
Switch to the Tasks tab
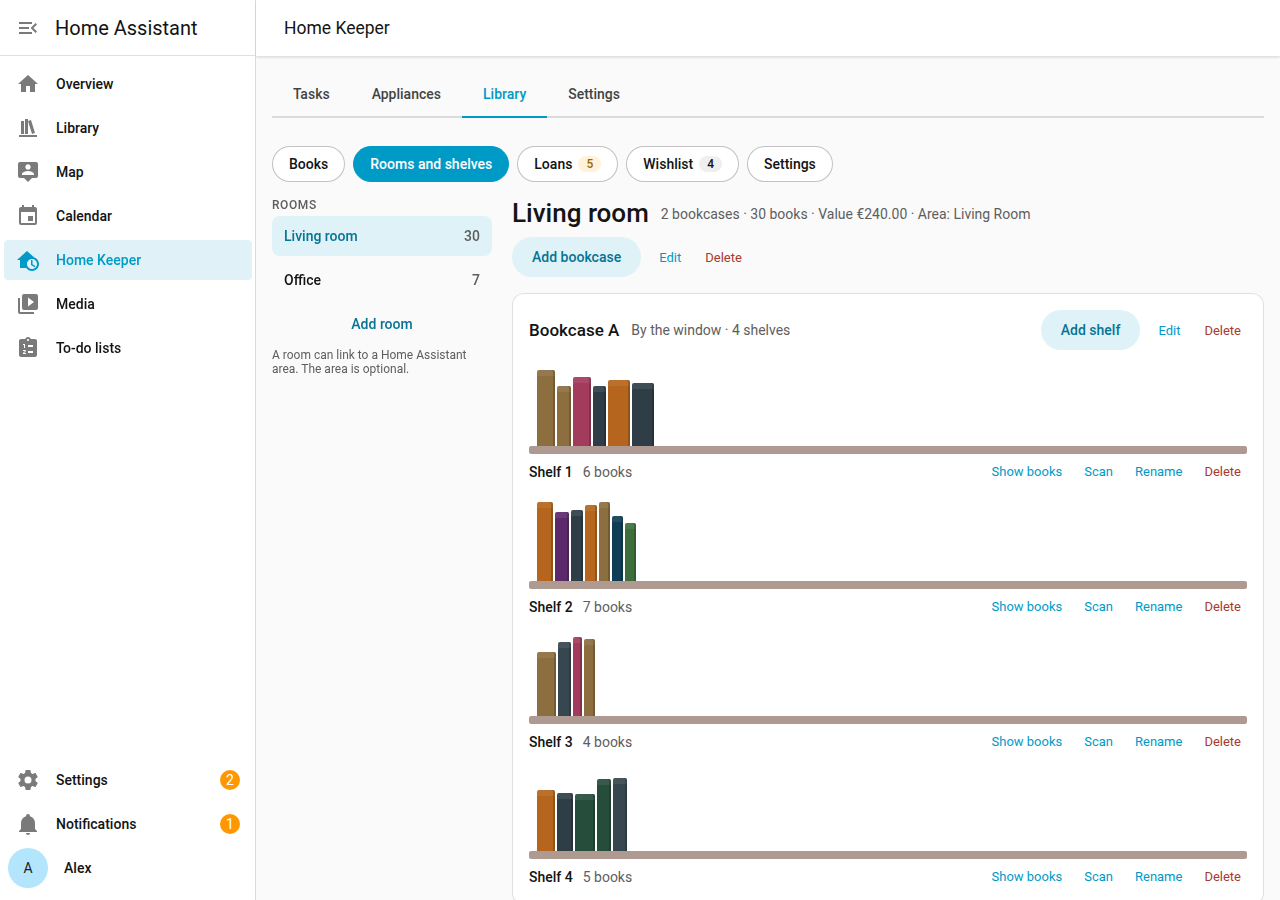(x=311, y=94)
